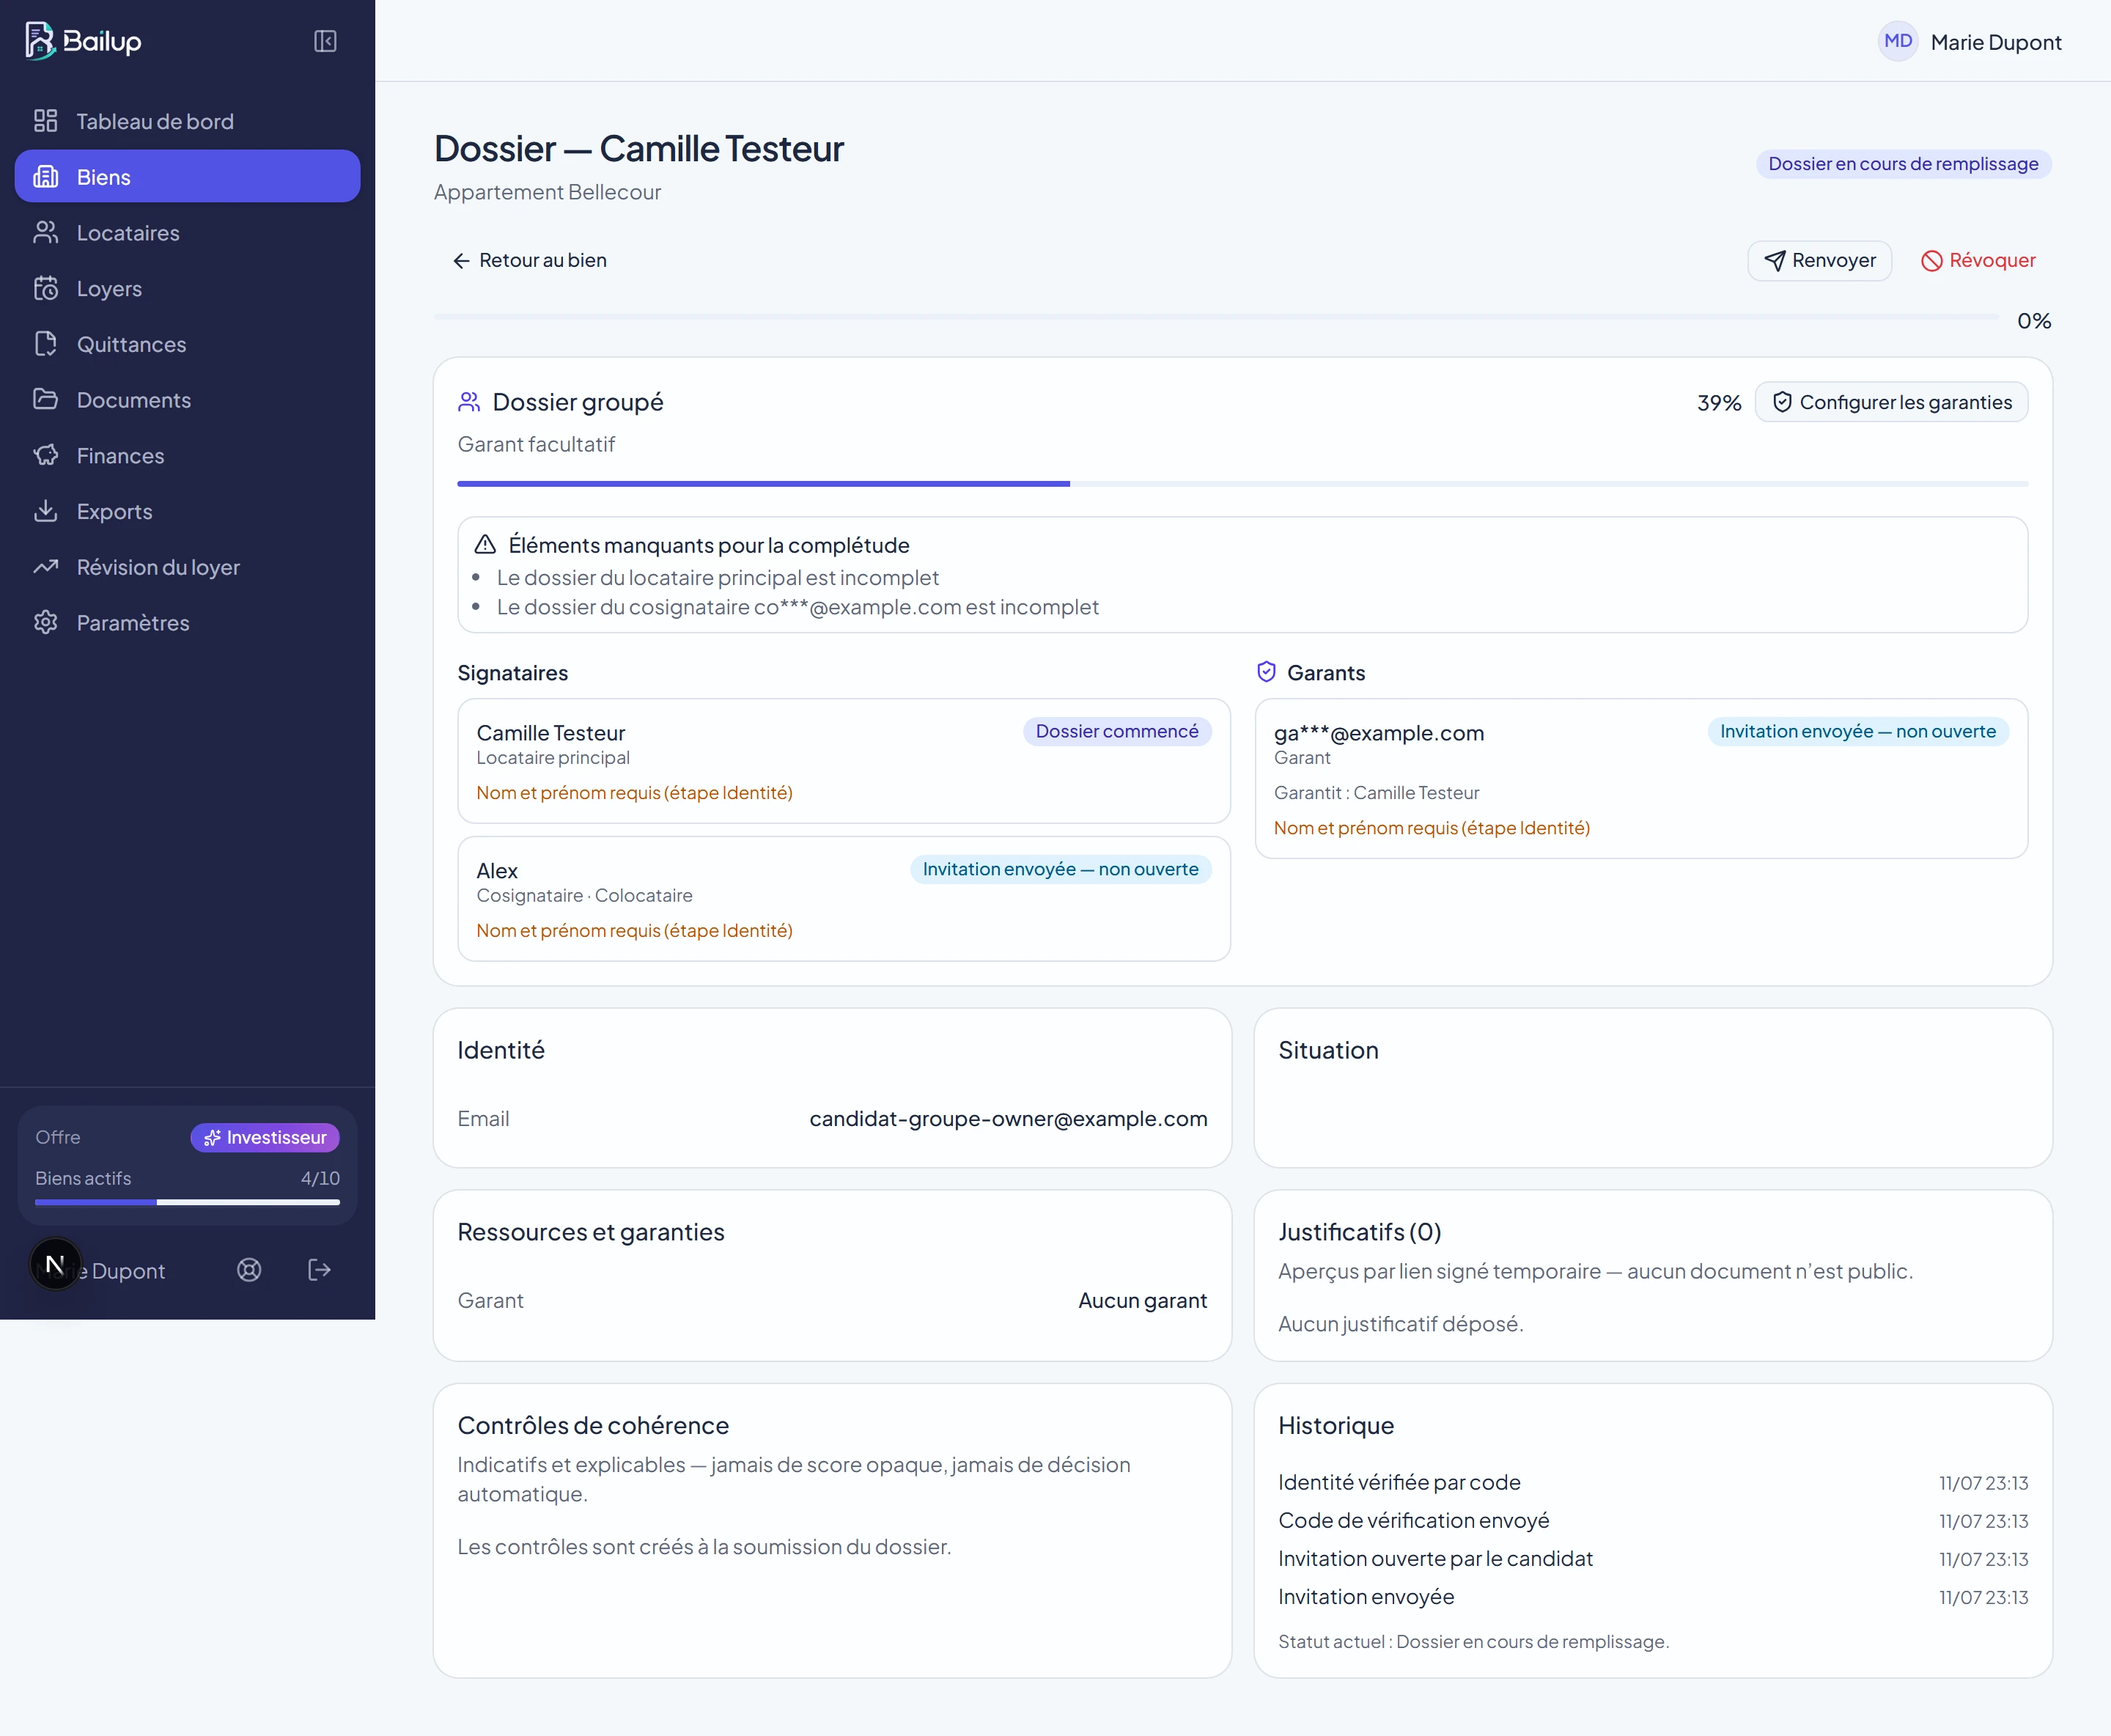Click the logout icon in the sidebar
2111x1736 pixels.
[319, 1270]
